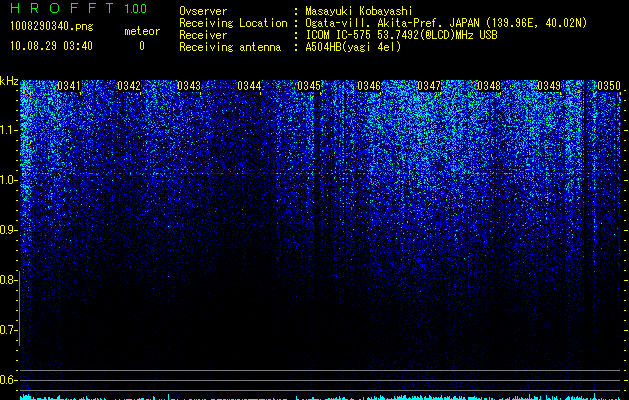Click the 0350 time marker
629x400 pixels.
(x=609, y=86)
